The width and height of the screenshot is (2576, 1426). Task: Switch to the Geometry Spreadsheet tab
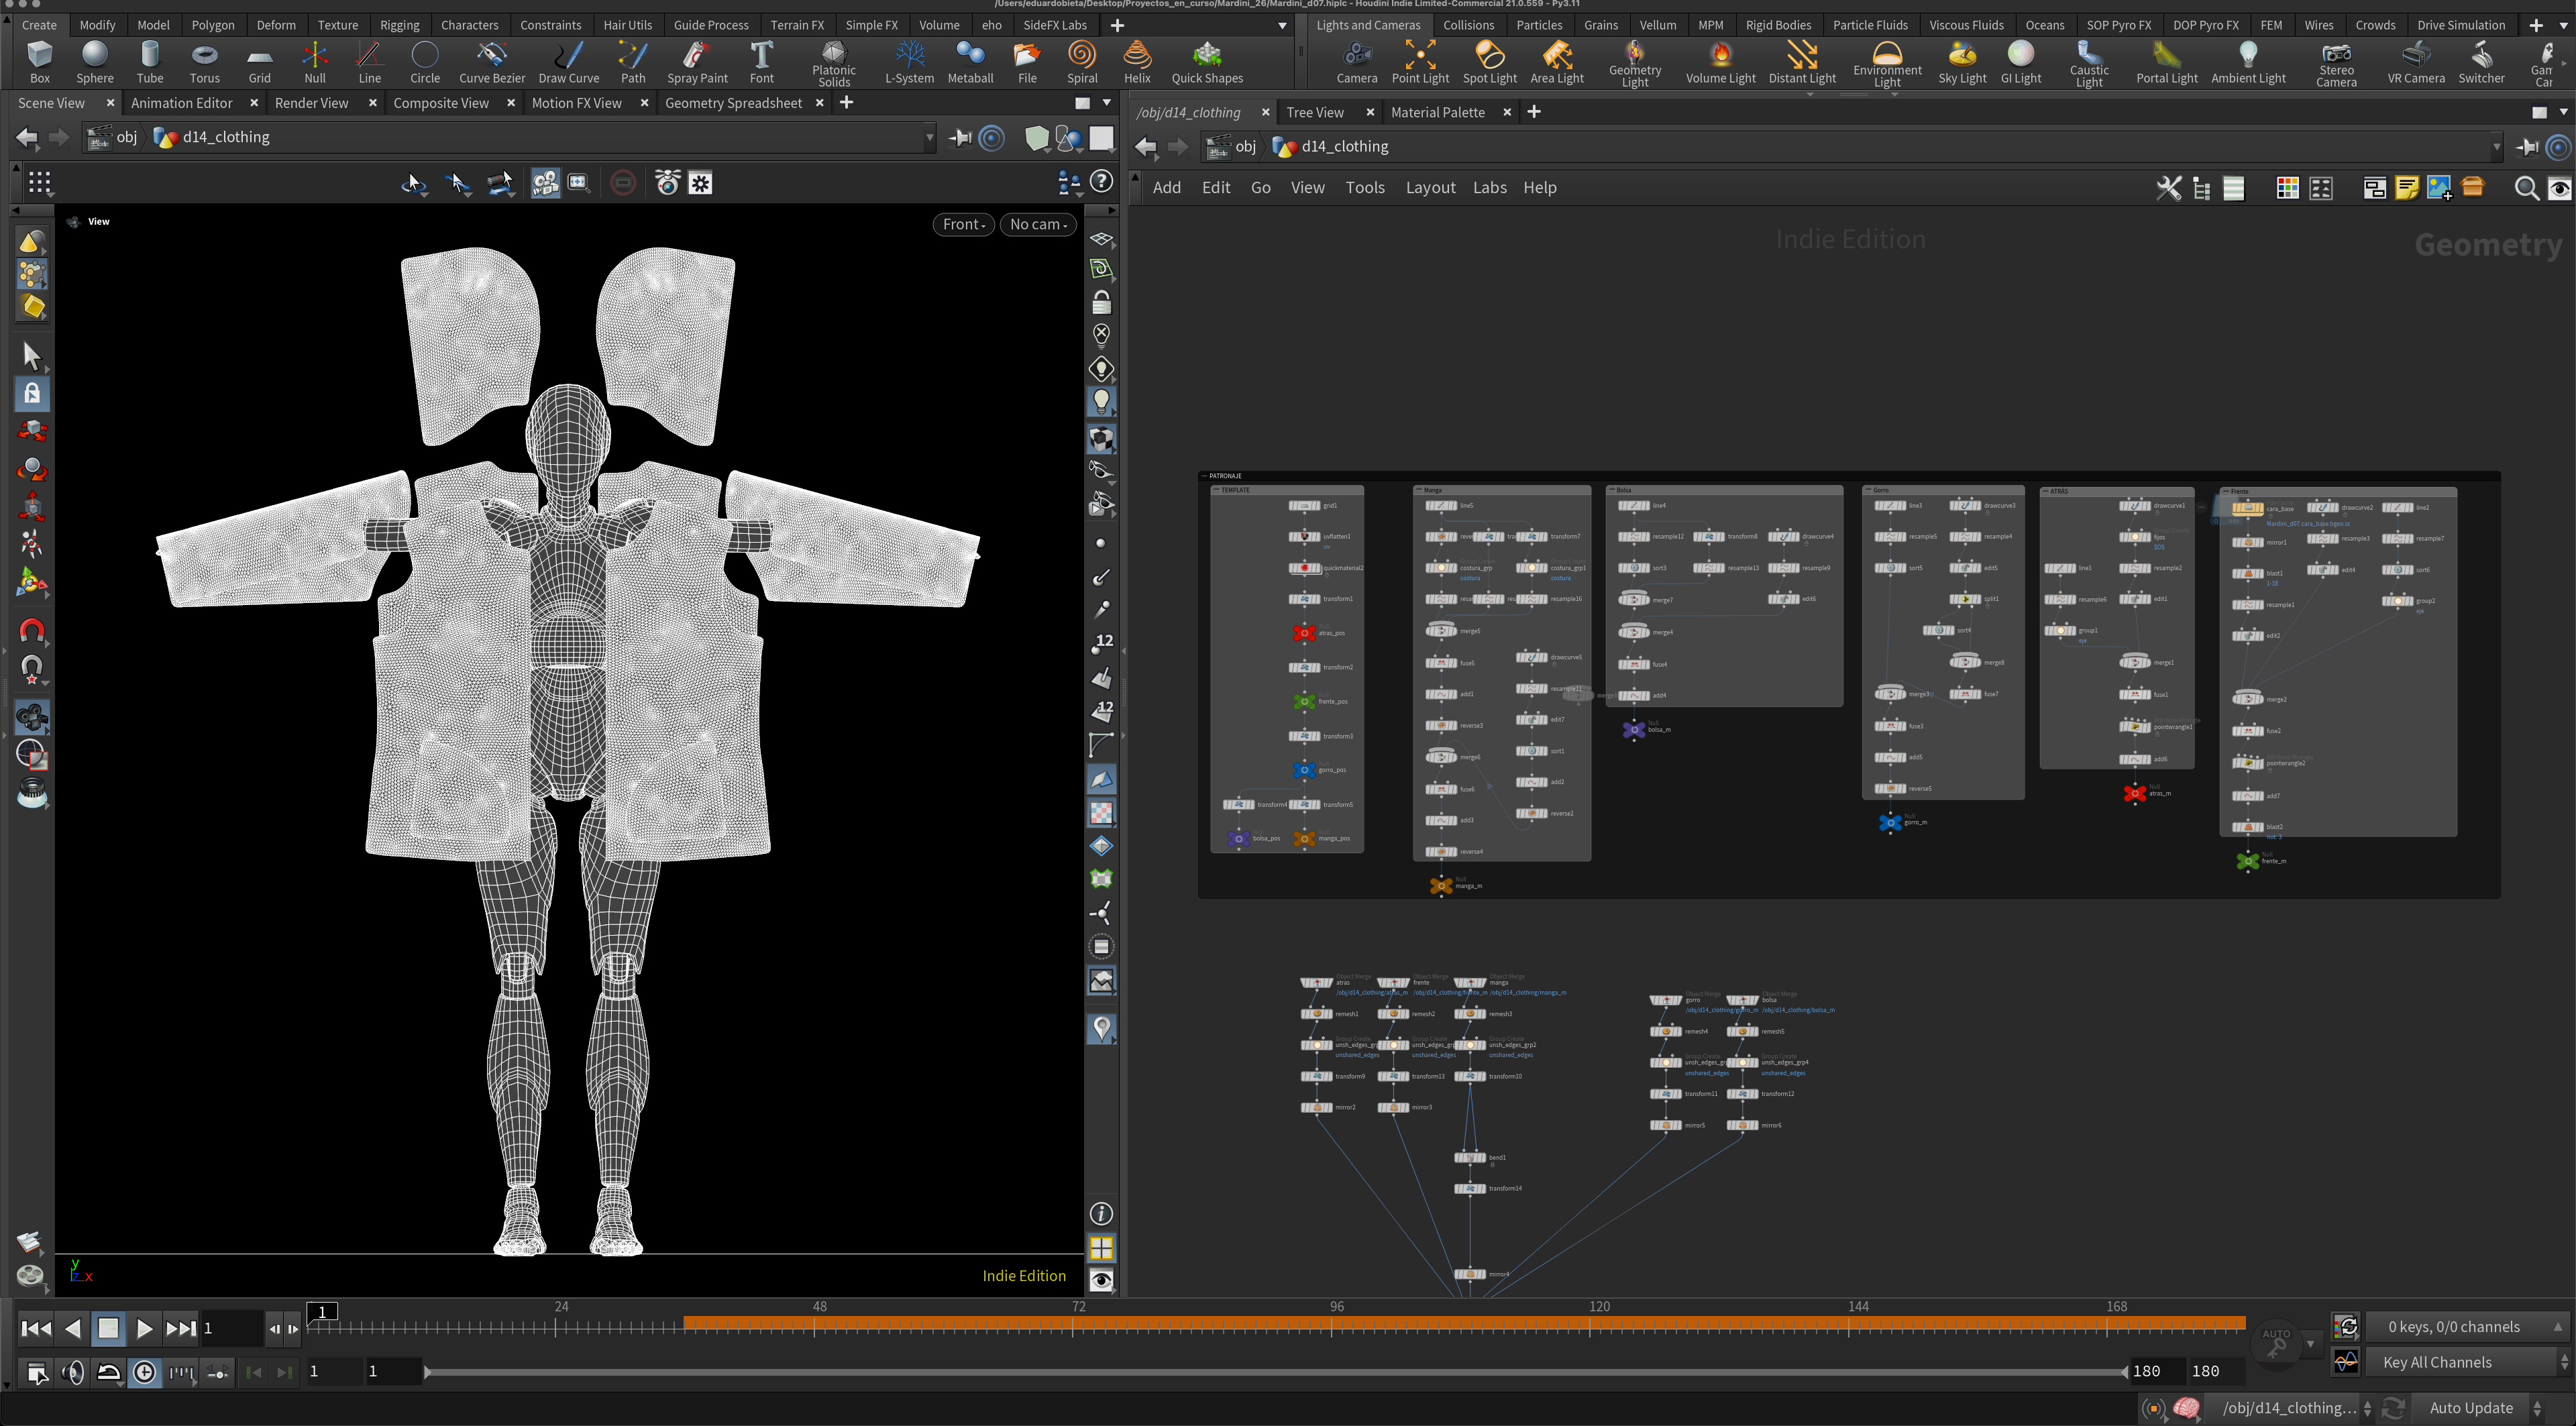point(733,103)
